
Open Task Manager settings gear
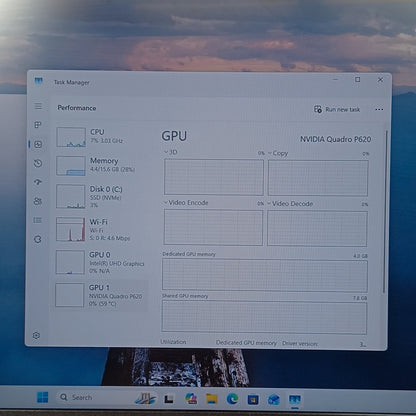(x=36, y=335)
